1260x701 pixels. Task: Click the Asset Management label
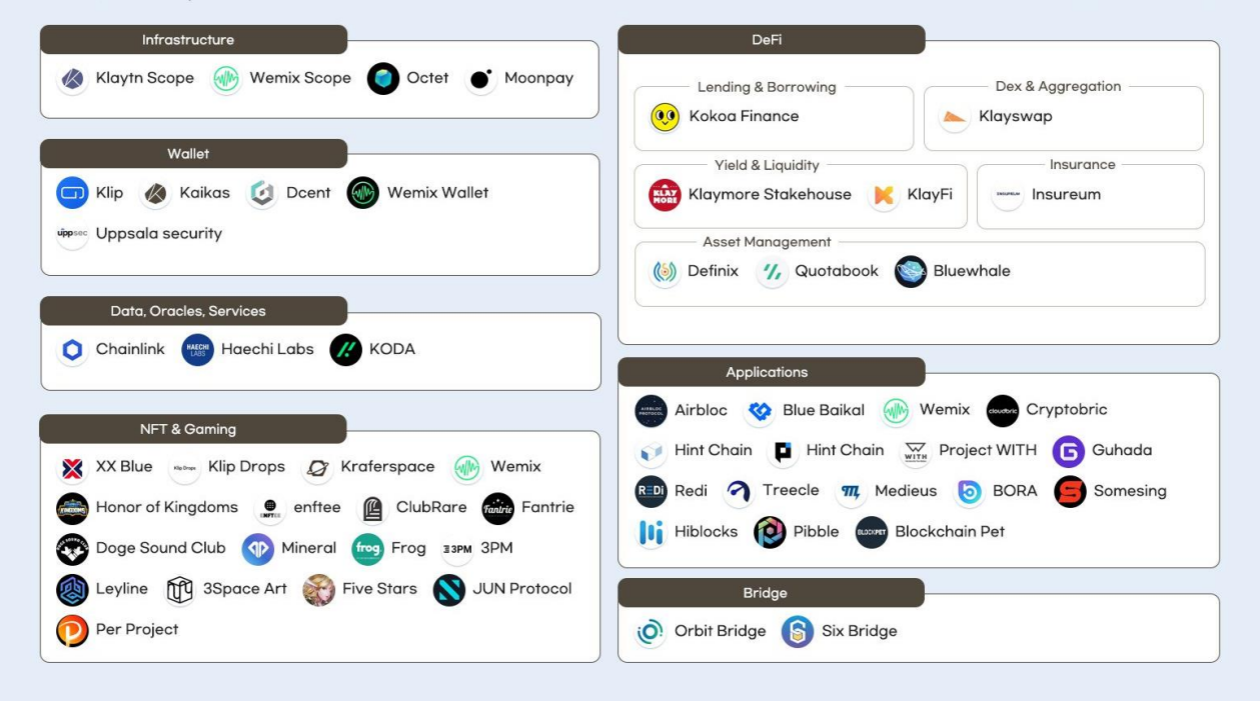(x=767, y=242)
